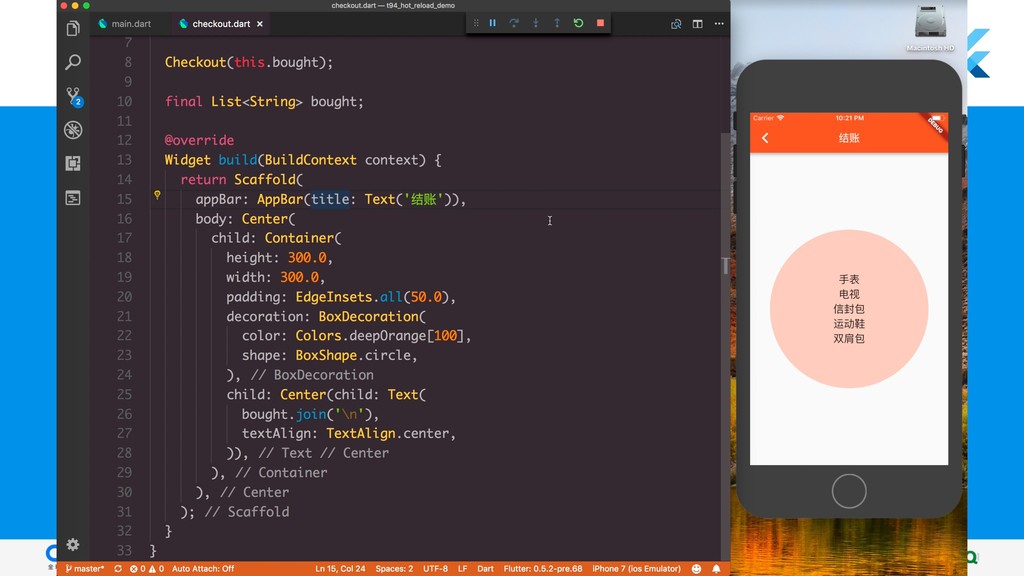Click the Step Over debug button

tap(514, 23)
